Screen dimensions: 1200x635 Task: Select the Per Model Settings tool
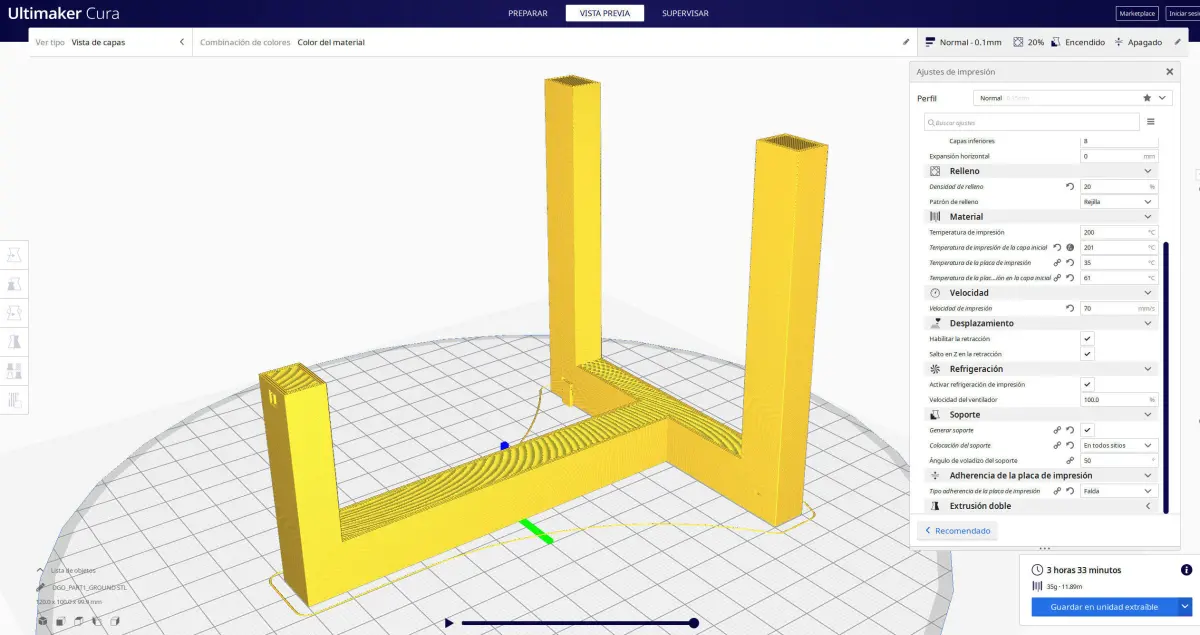(14, 372)
